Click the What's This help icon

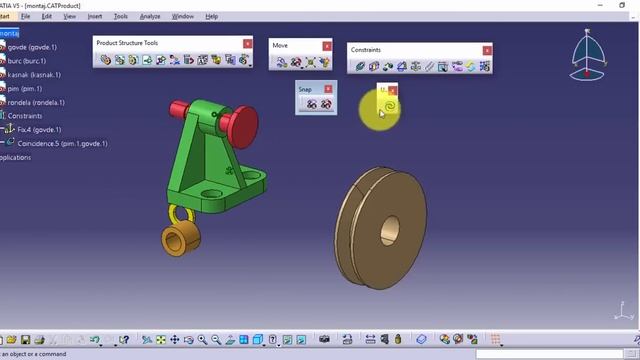[x=124, y=340]
